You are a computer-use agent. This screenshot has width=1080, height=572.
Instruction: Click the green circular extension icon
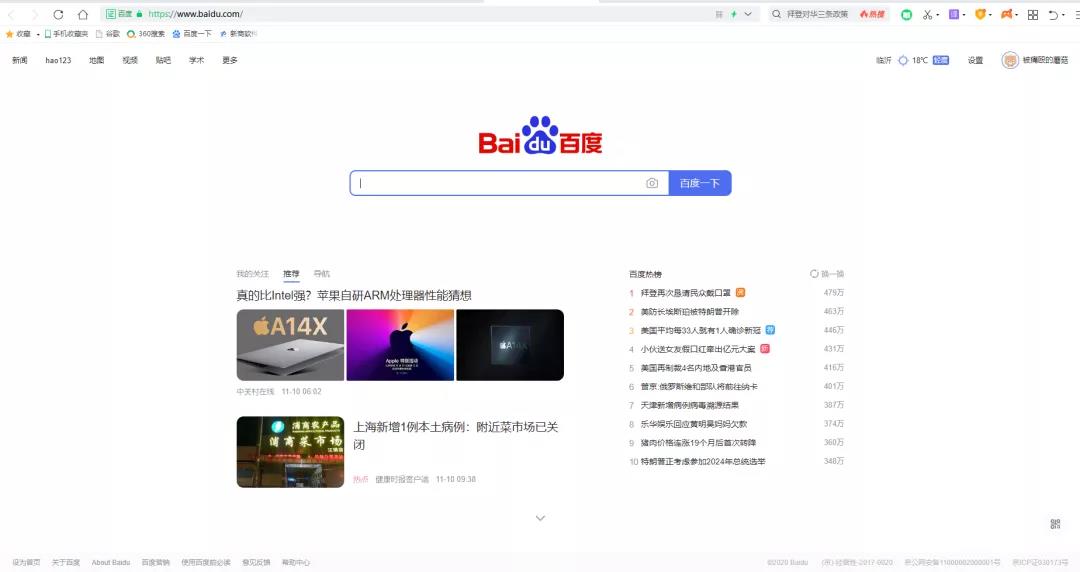coord(906,14)
